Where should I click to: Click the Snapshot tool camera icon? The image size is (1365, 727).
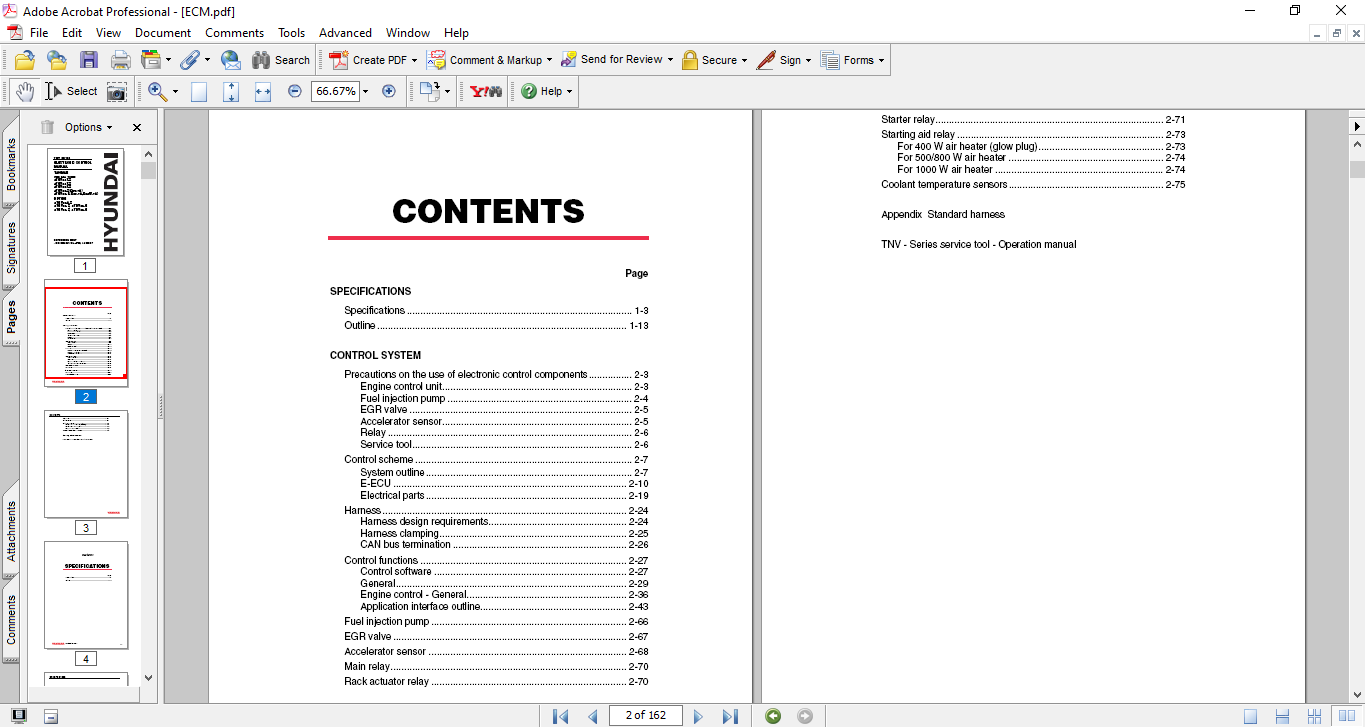(x=117, y=91)
